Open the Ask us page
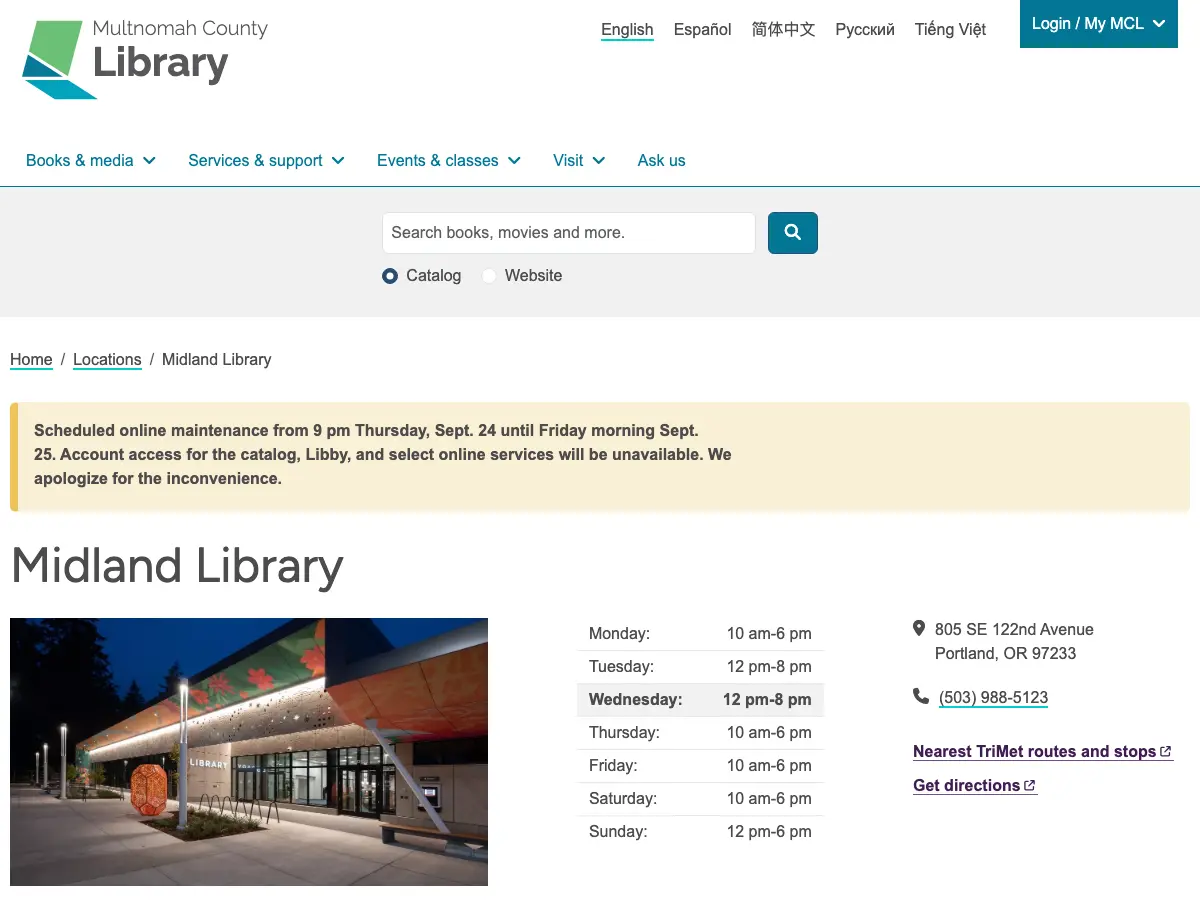Screen dimensions: 1200x900 (x=662, y=160)
